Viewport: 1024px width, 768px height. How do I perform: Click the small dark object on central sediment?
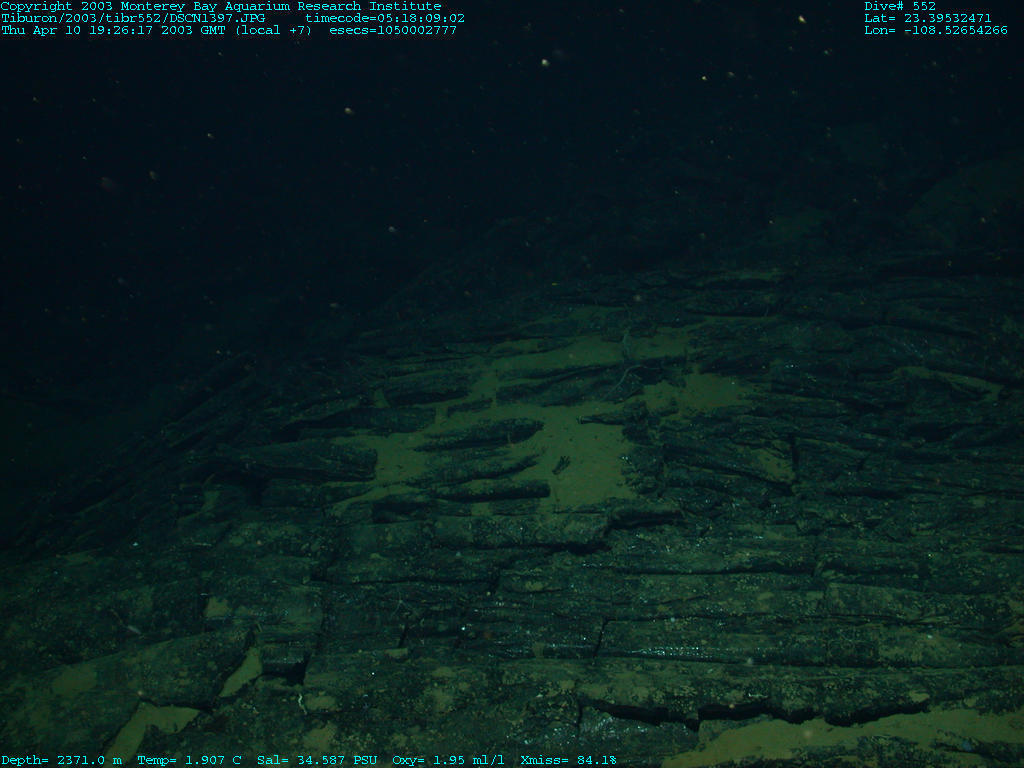pyautogui.click(x=561, y=464)
